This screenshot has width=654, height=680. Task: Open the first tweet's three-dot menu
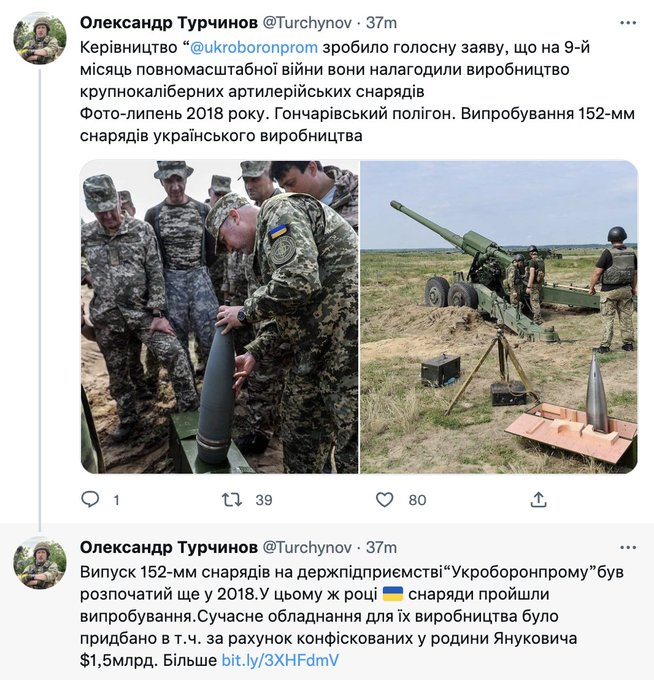(x=628, y=23)
